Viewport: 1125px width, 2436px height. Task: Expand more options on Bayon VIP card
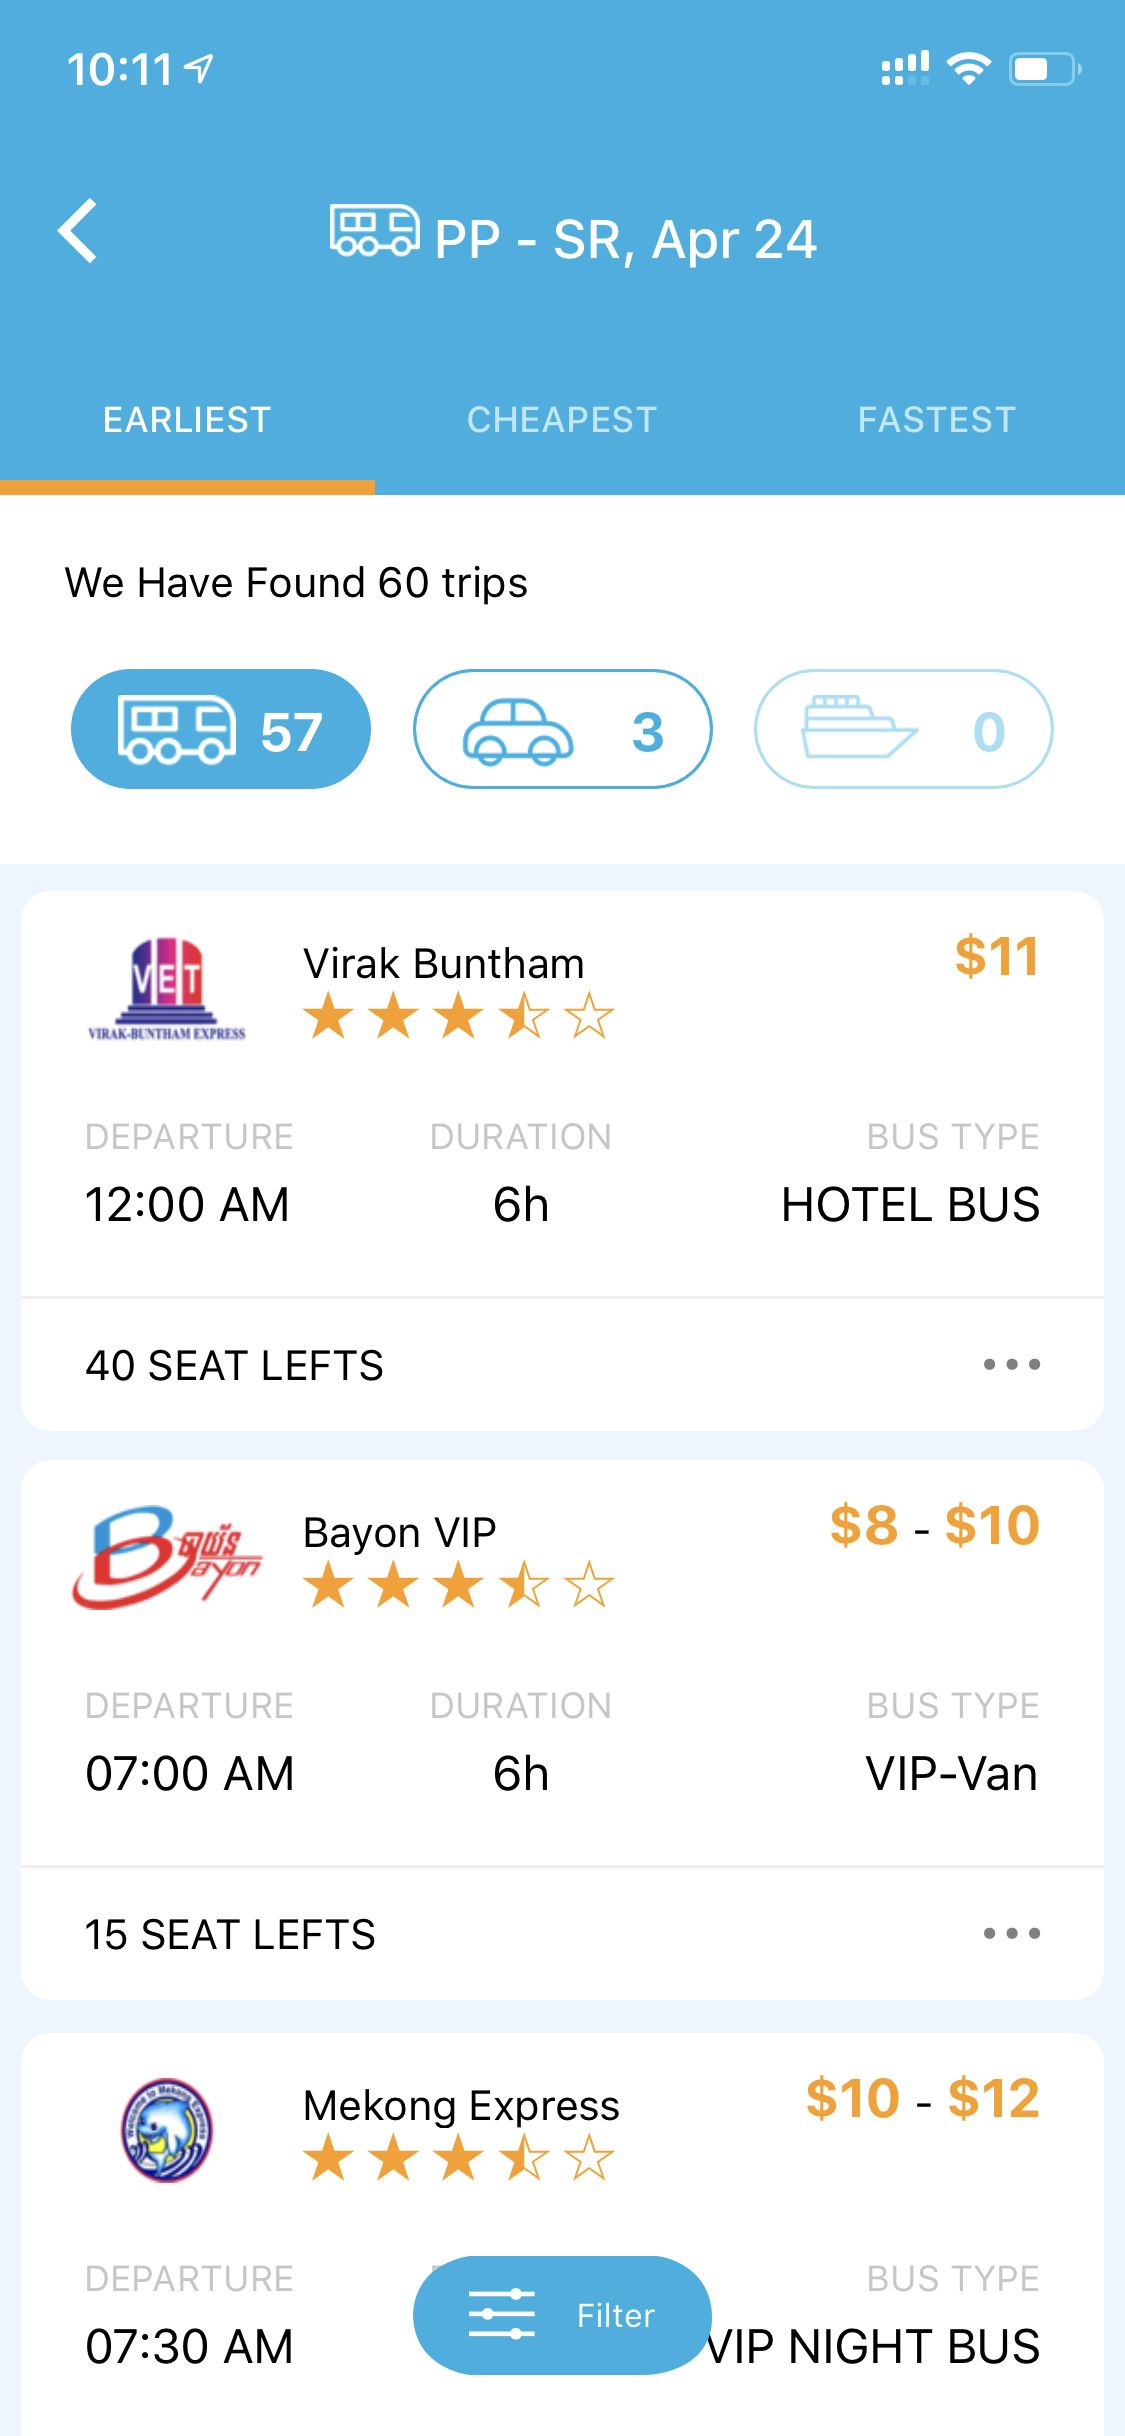[1012, 1933]
